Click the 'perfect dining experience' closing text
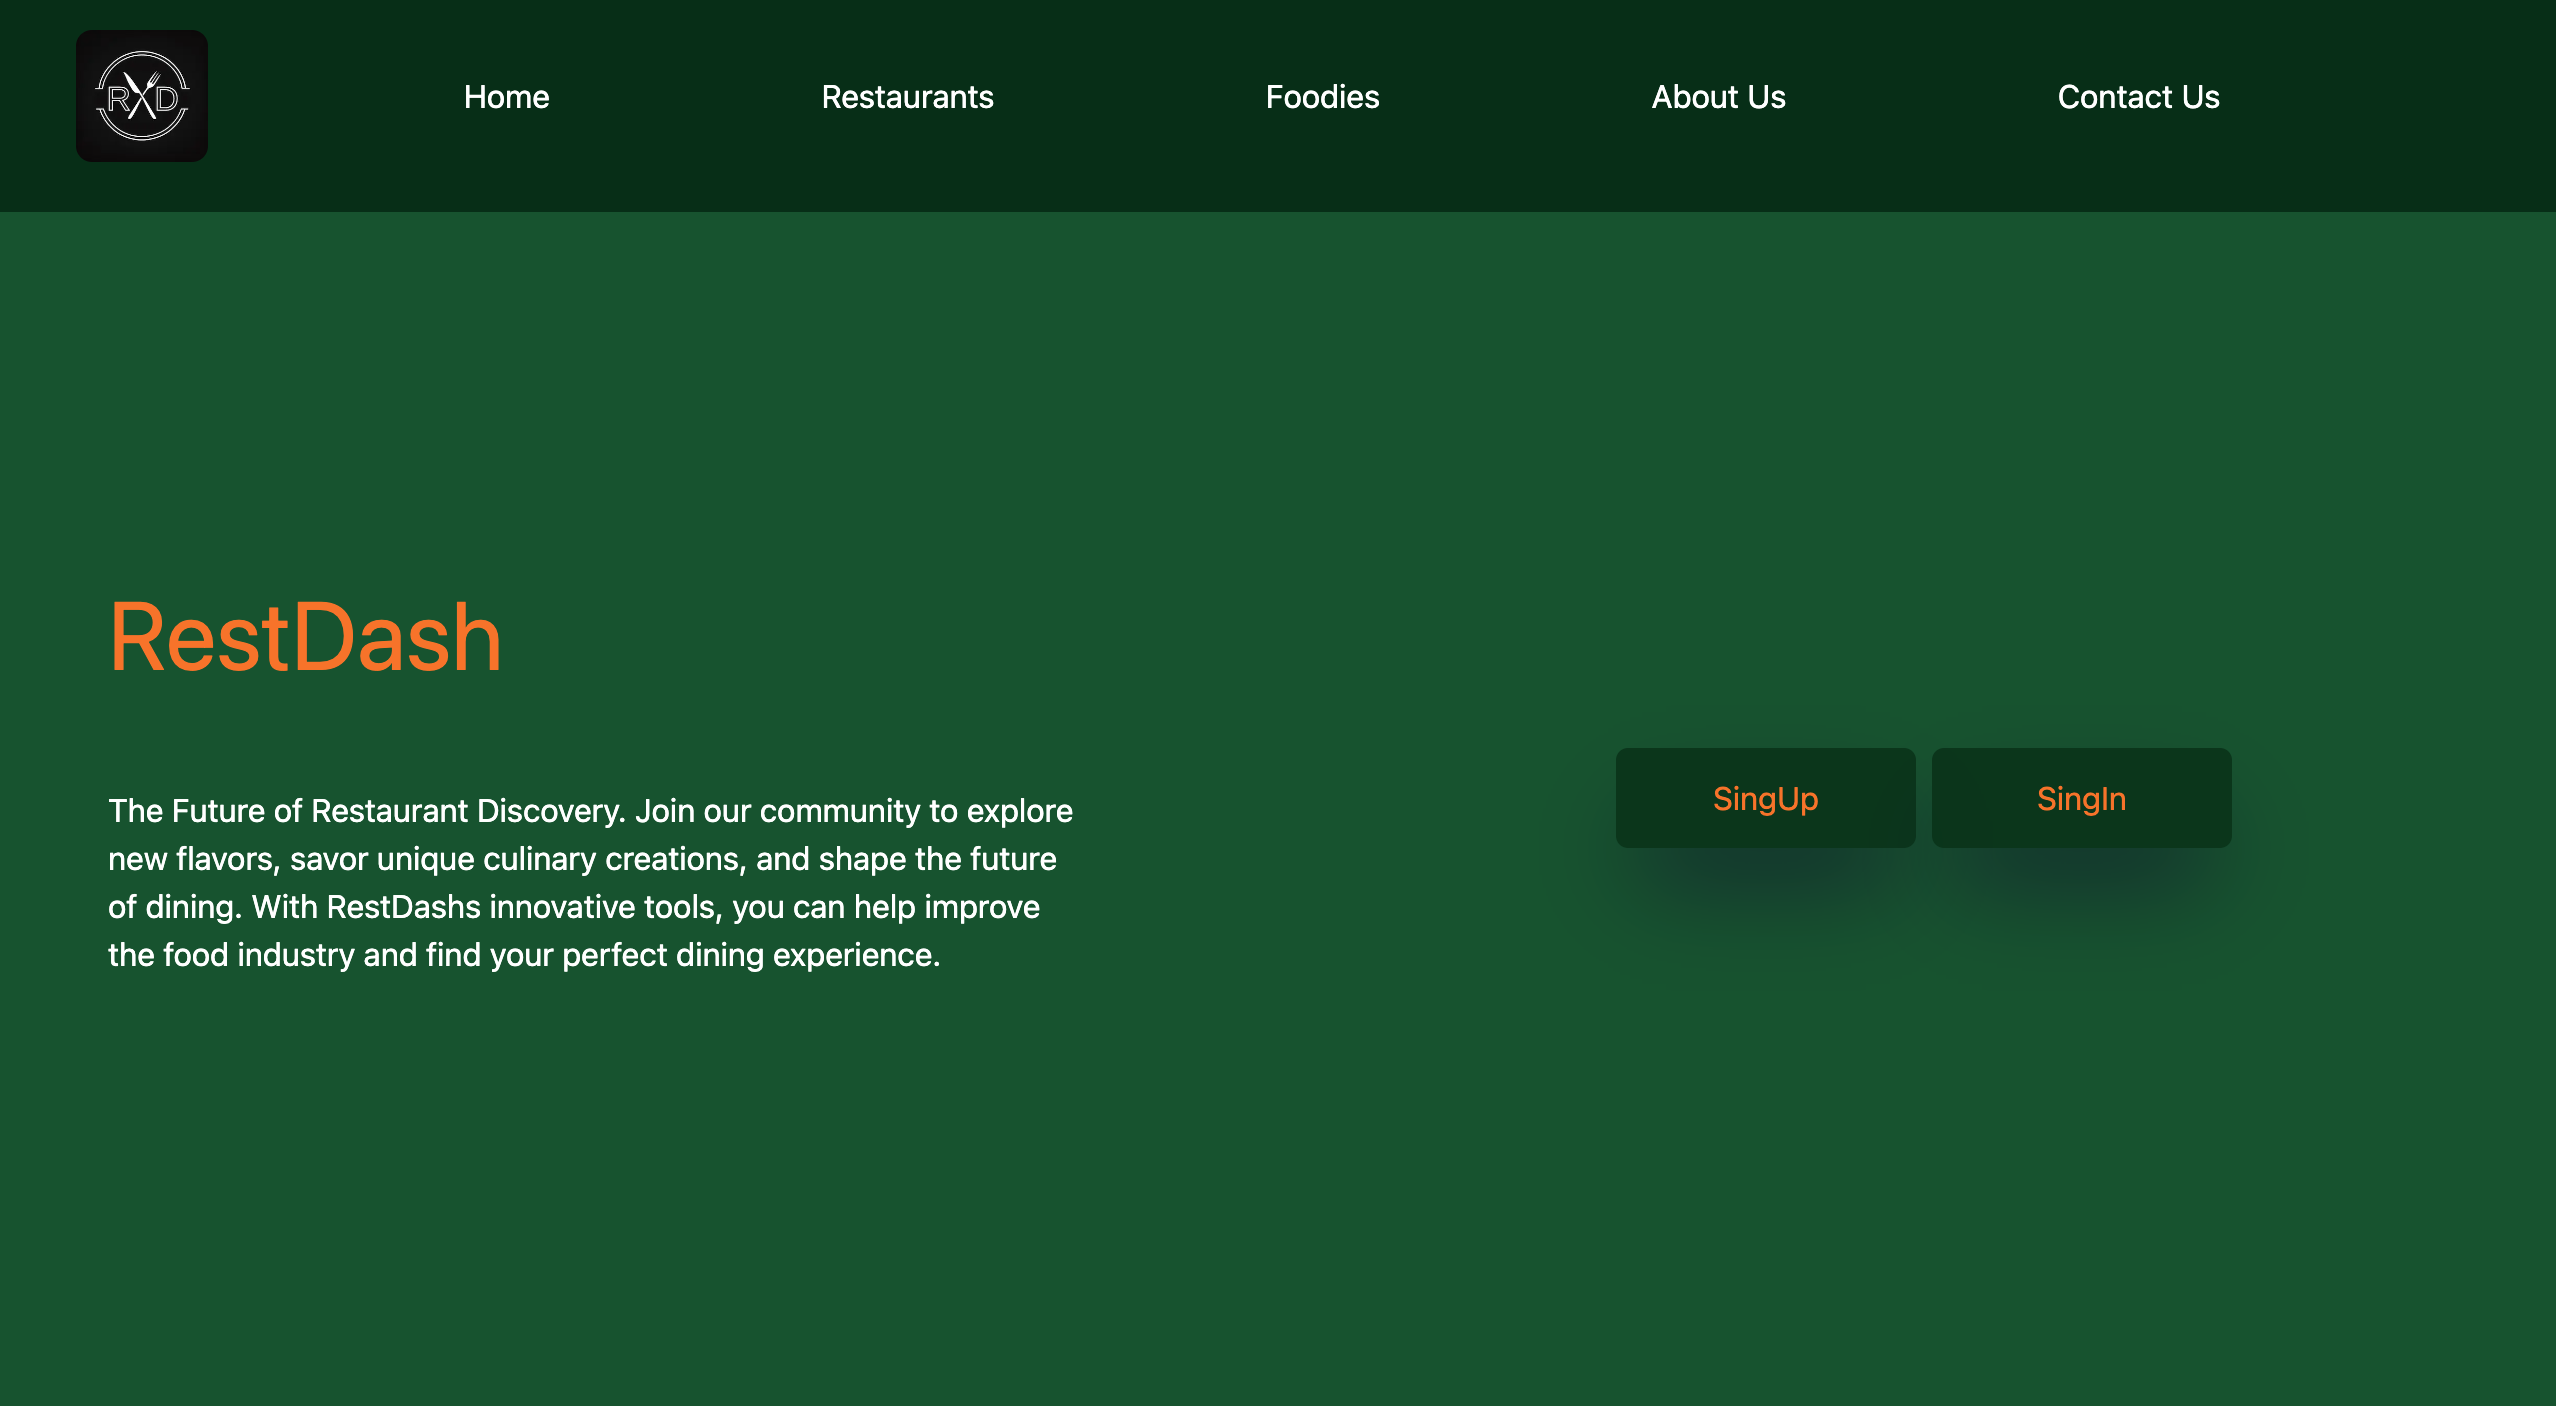This screenshot has width=2556, height=1406. click(x=750, y=955)
